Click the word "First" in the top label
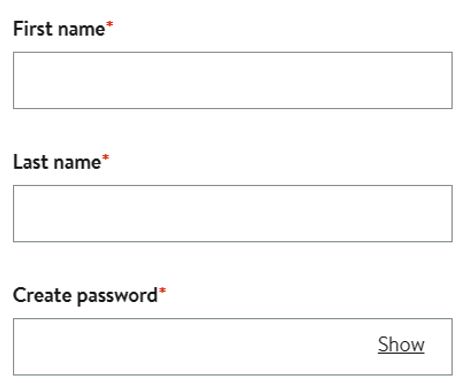 (x=31, y=29)
